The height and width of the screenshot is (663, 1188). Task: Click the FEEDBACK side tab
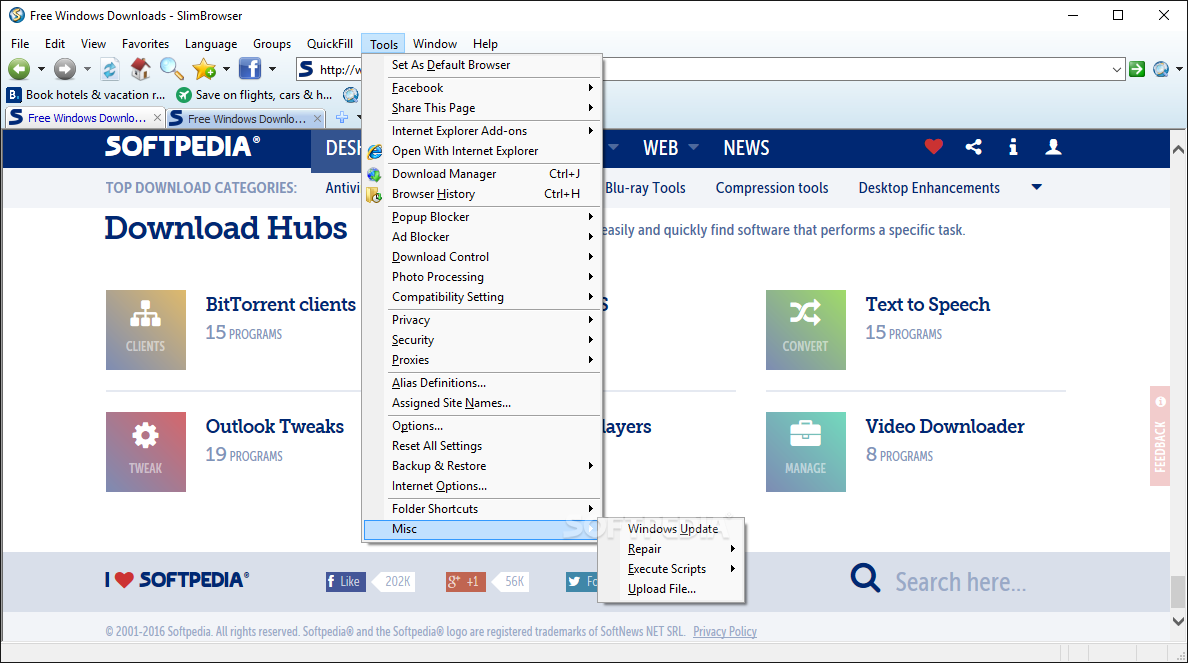[x=1160, y=436]
